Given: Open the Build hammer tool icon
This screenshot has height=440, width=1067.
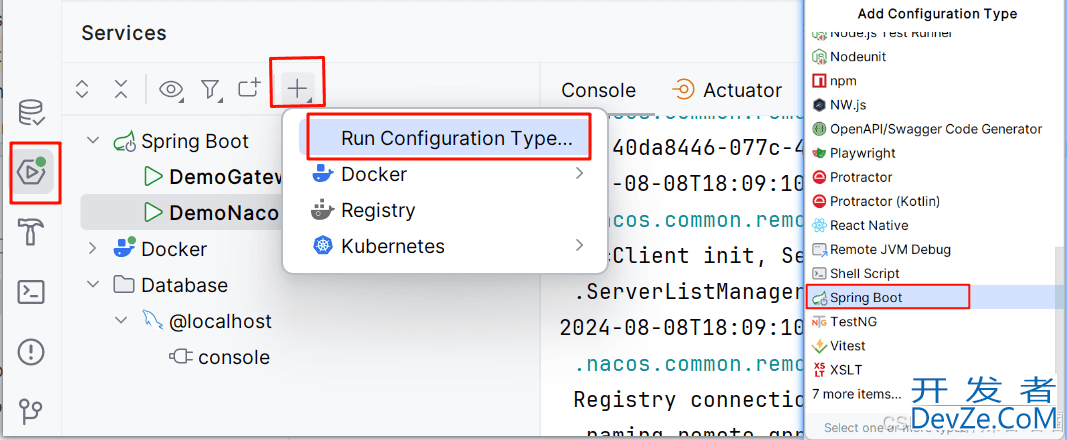Looking at the screenshot, I should [x=31, y=233].
